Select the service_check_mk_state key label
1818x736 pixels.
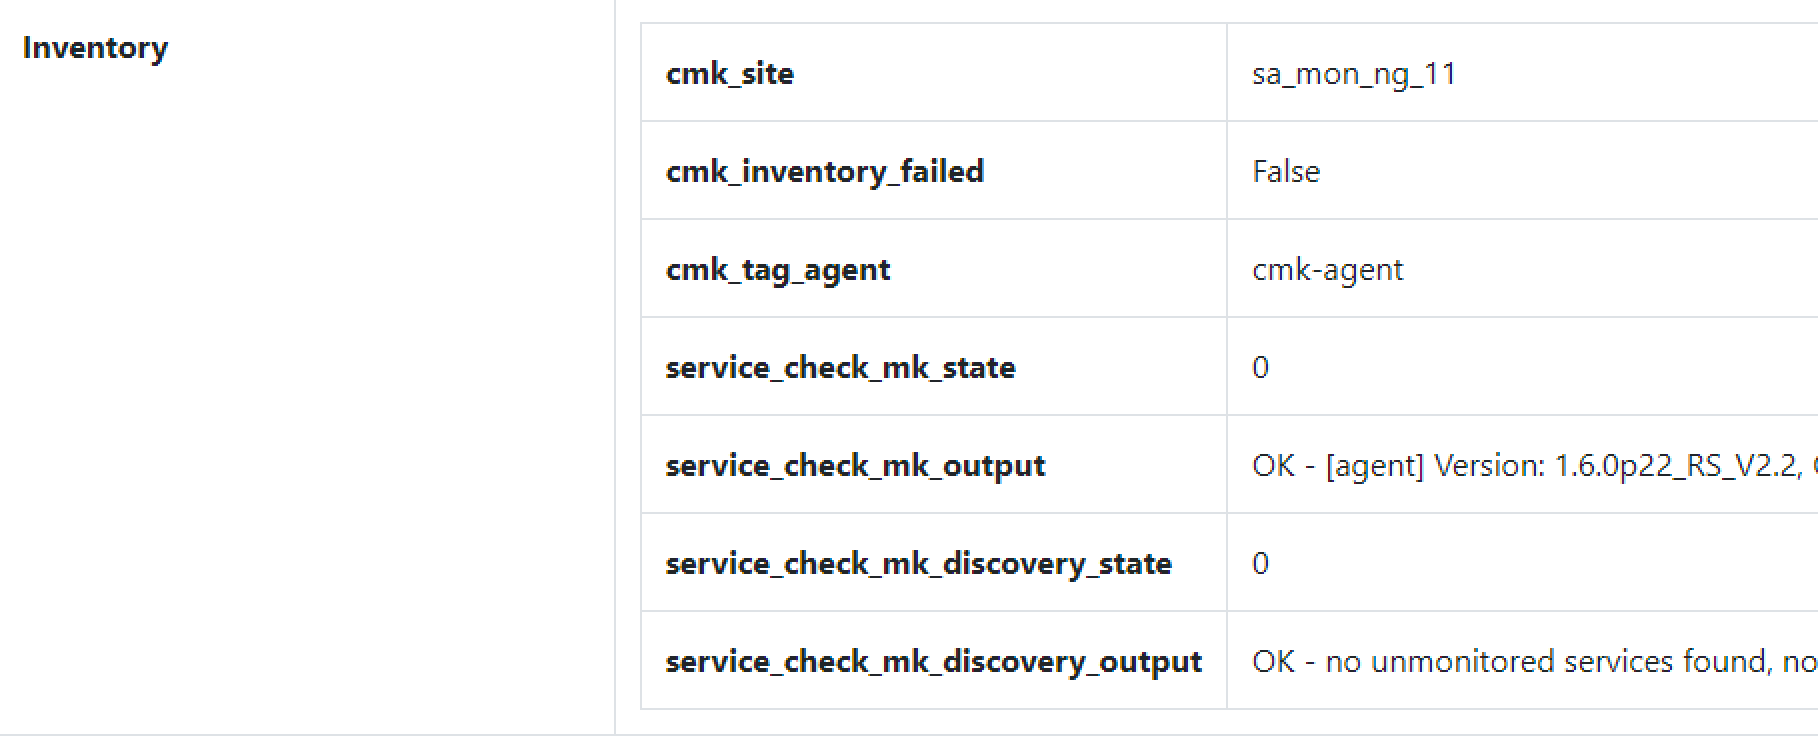pyautogui.click(x=841, y=367)
